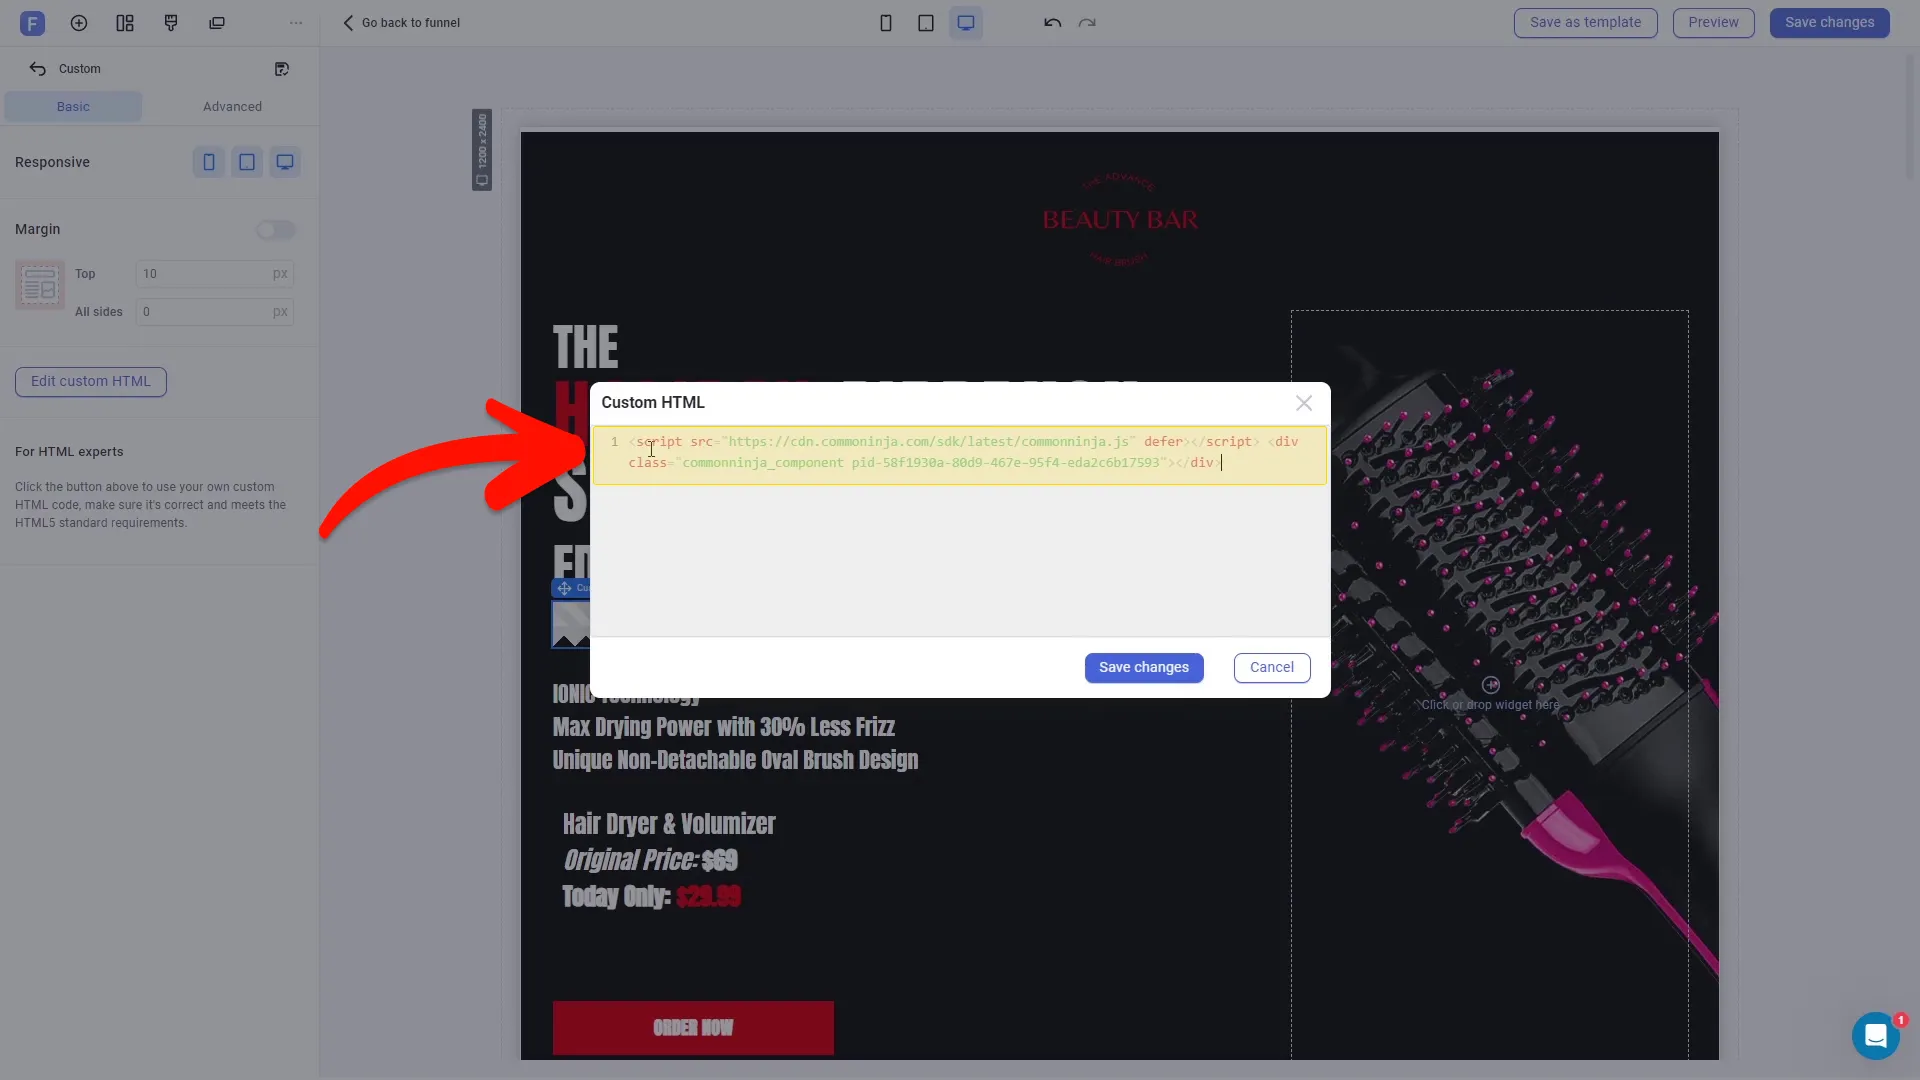This screenshot has width=1920, height=1080.
Task: Click the Hair Dryer & Volumizer text
Action: tap(669, 824)
